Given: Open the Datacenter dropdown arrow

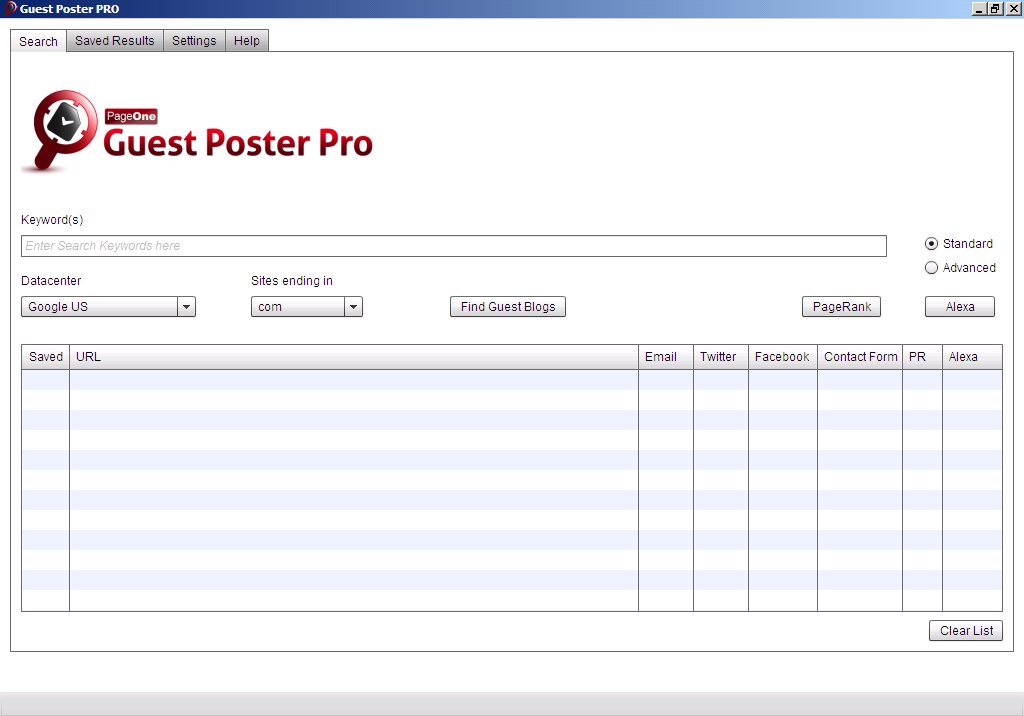Looking at the screenshot, I should [186, 306].
